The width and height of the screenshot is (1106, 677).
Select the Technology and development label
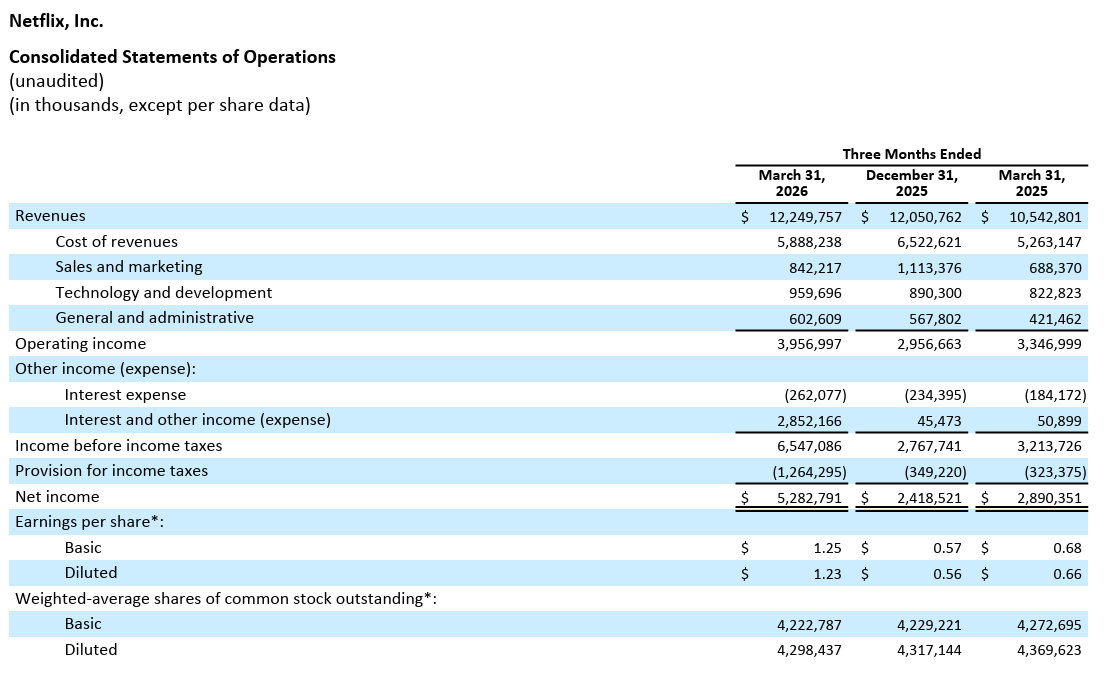click(x=163, y=293)
